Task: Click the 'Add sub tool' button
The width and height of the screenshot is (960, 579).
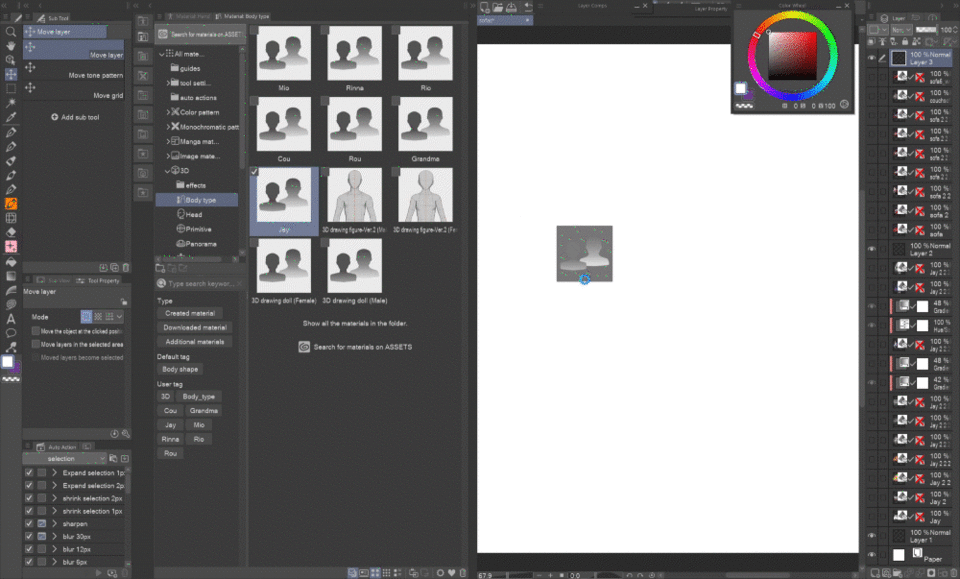Action: (75, 117)
